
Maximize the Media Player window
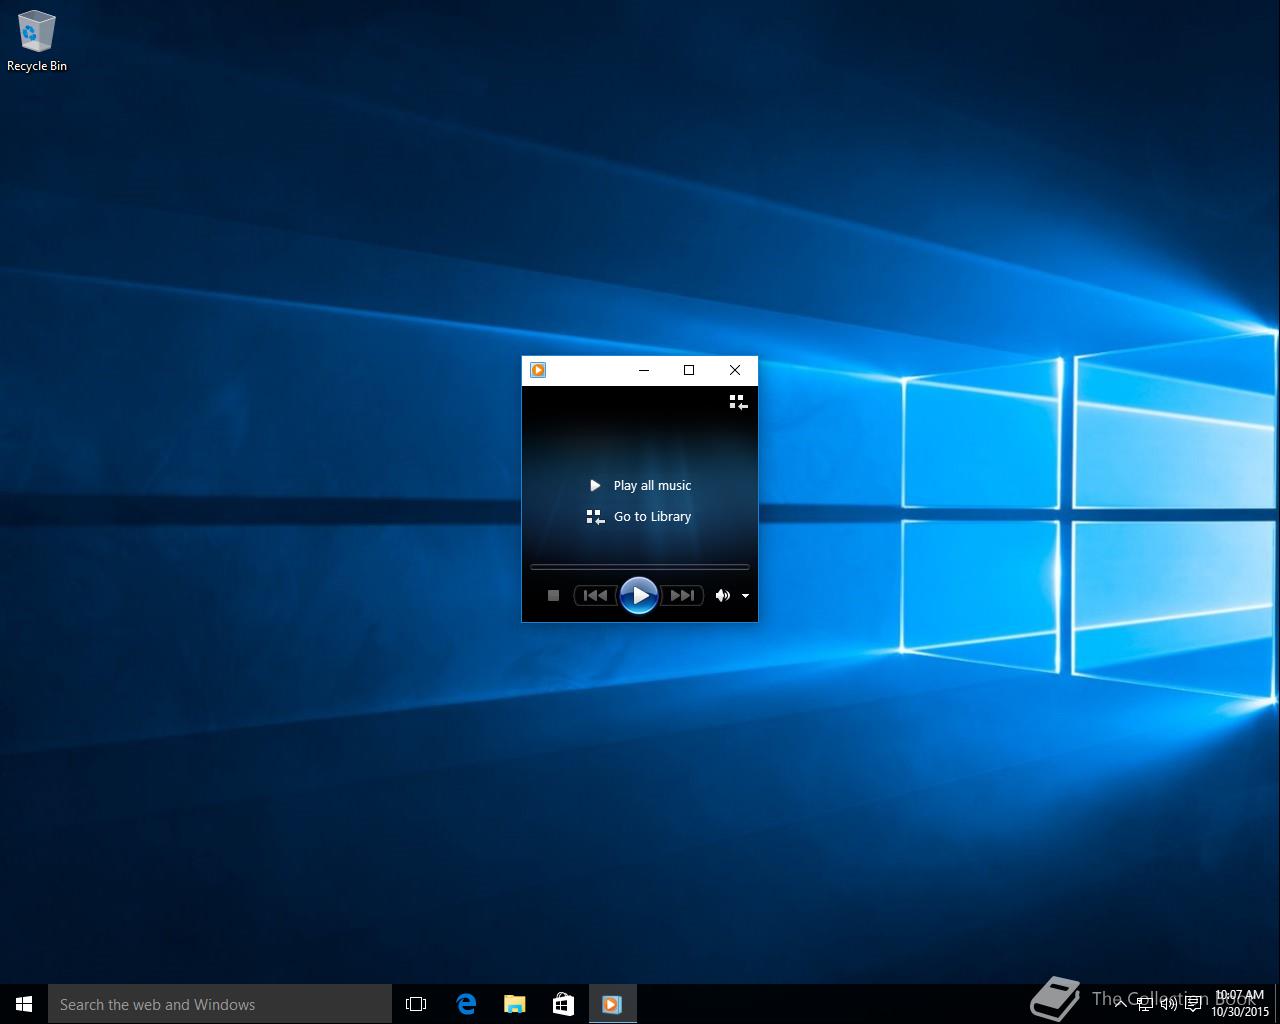tap(689, 370)
